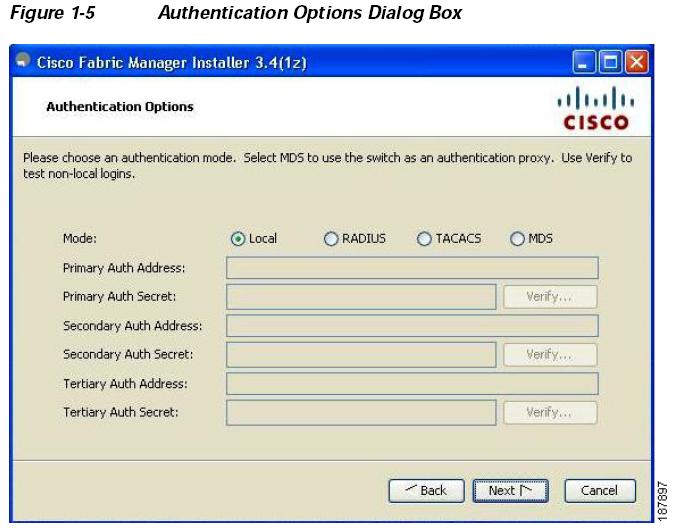Minimize the installer window
674x532 pixels.
pyautogui.click(x=584, y=62)
